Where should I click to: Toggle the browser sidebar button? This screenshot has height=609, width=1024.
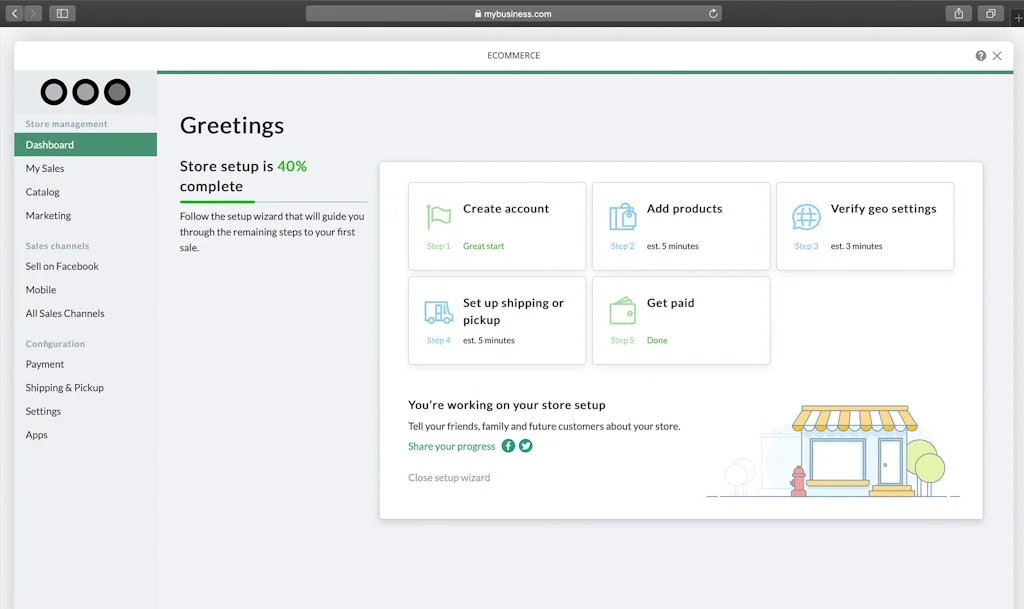pyautogui.click(x=62, y=14)
